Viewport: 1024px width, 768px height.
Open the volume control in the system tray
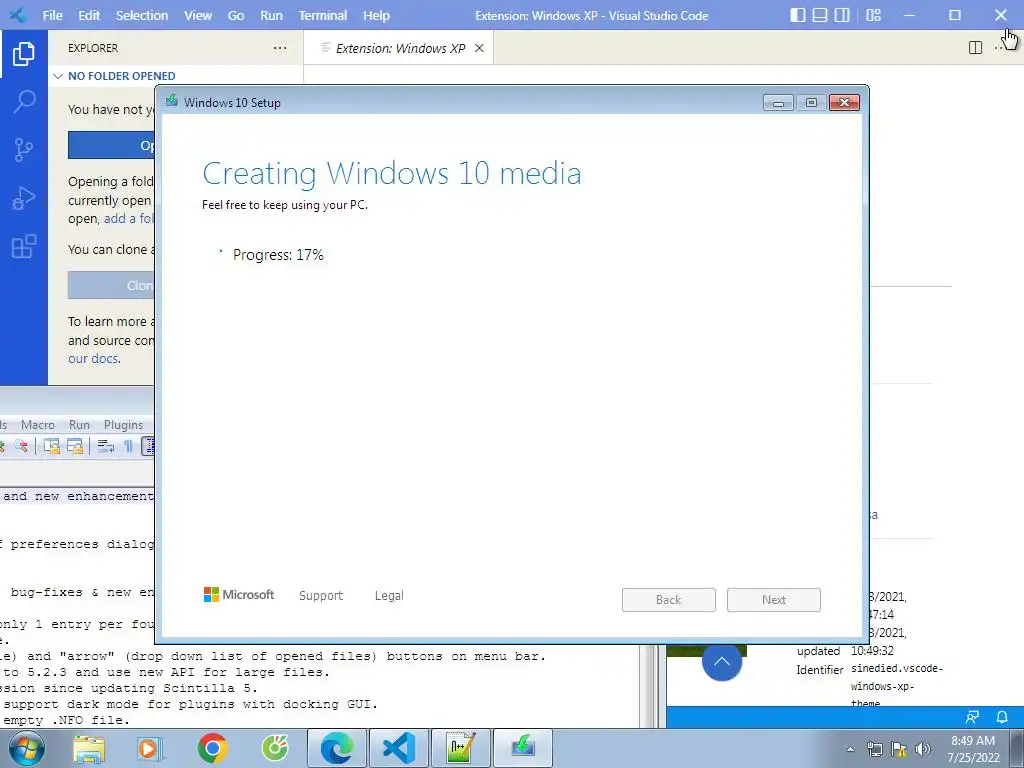coord(923,749)
